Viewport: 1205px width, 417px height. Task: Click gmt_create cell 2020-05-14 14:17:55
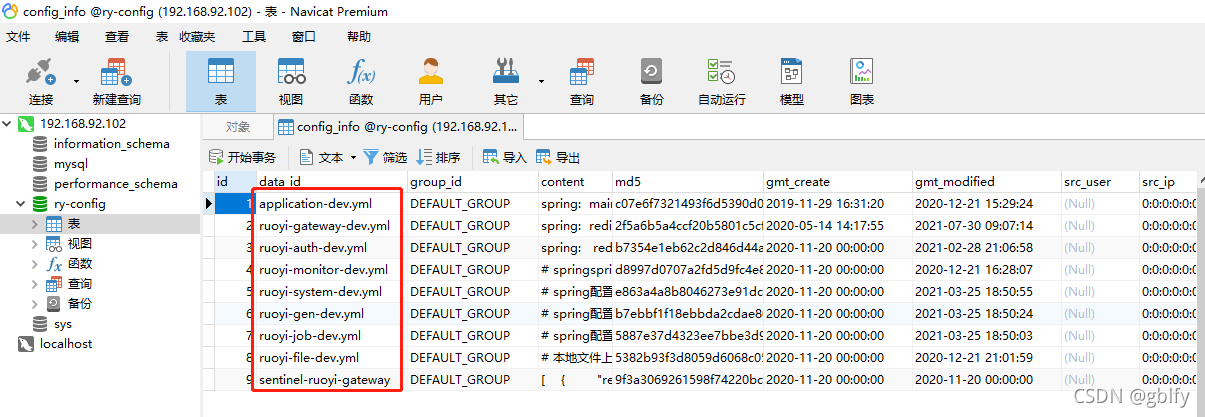tap(838, 225)
